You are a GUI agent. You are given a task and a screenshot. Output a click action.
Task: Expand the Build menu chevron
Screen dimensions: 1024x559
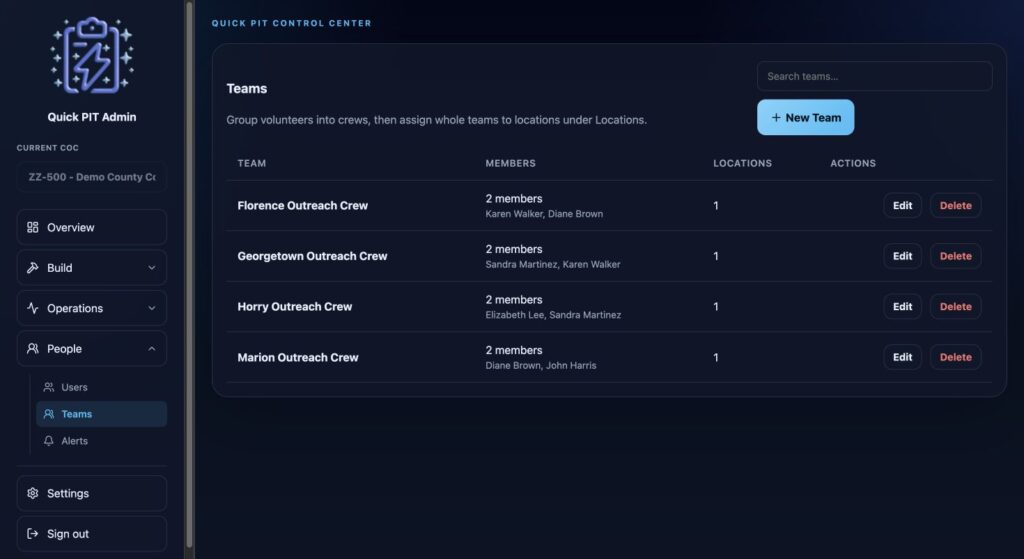pos(152,268)
